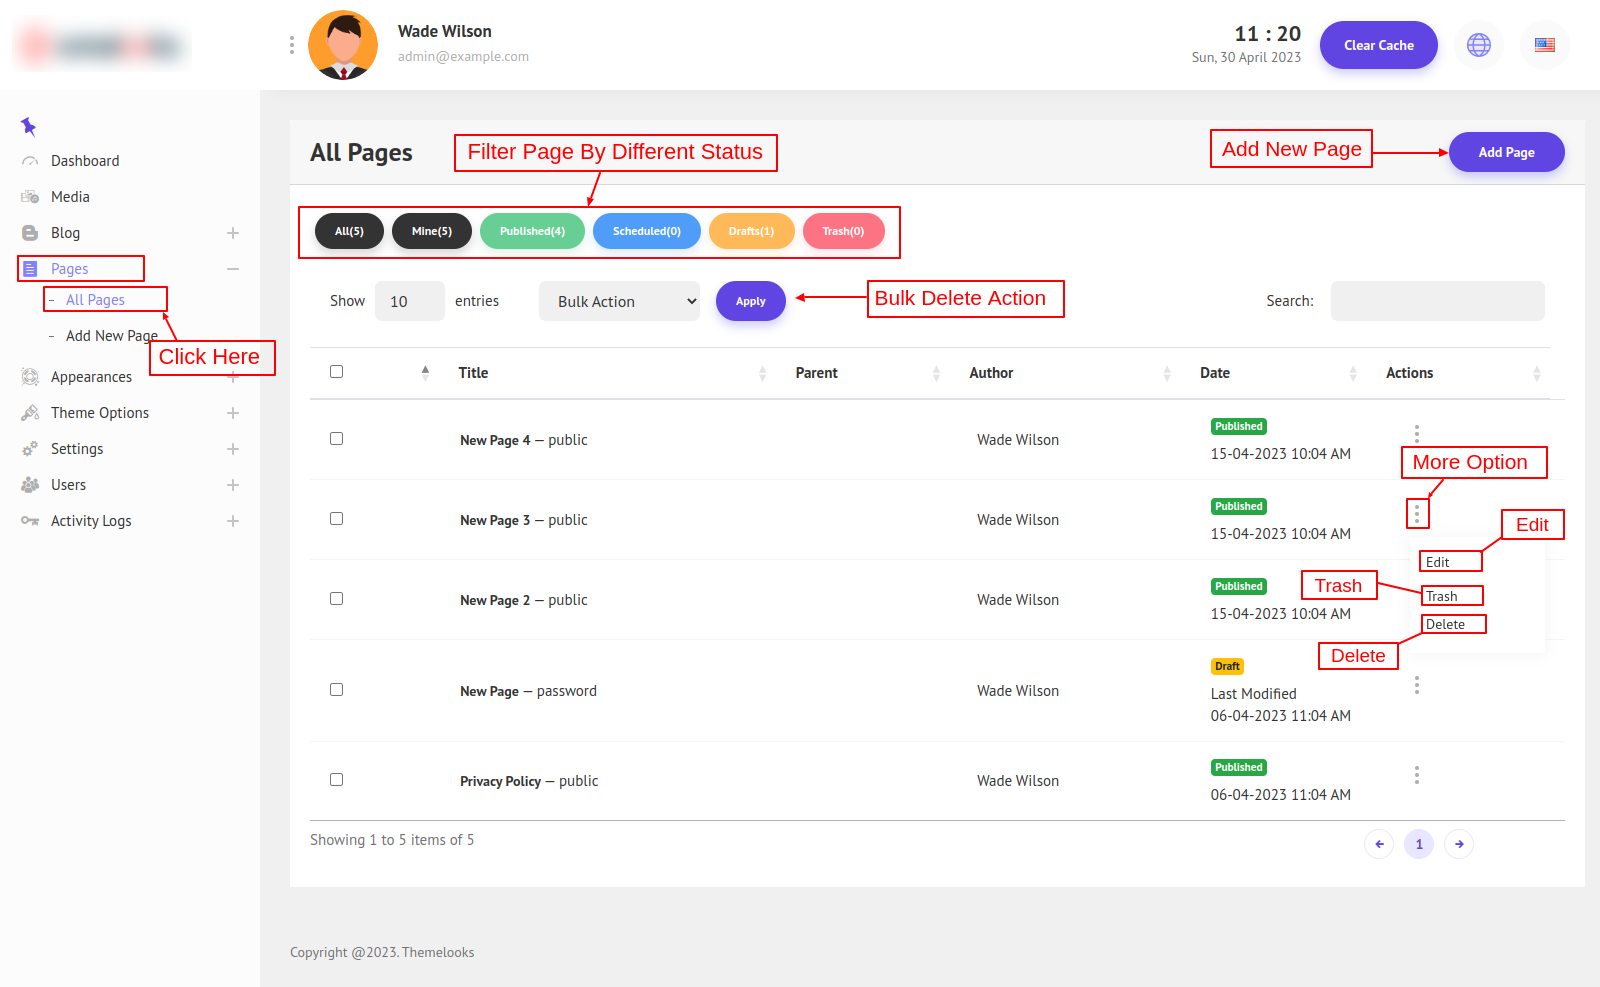Open the US flag language selector
This screenshot has height=987, width=1600.
tap(1544, 45)
